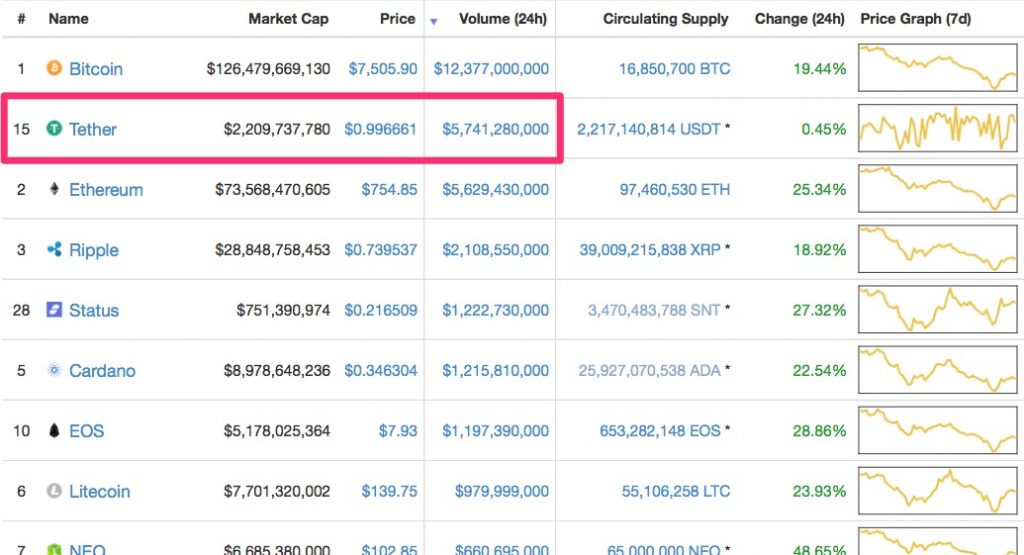Open Litecoin 7d price graph
This screenshot has width=1024, height=555.
pyautogui.click(x=937, y=490)
